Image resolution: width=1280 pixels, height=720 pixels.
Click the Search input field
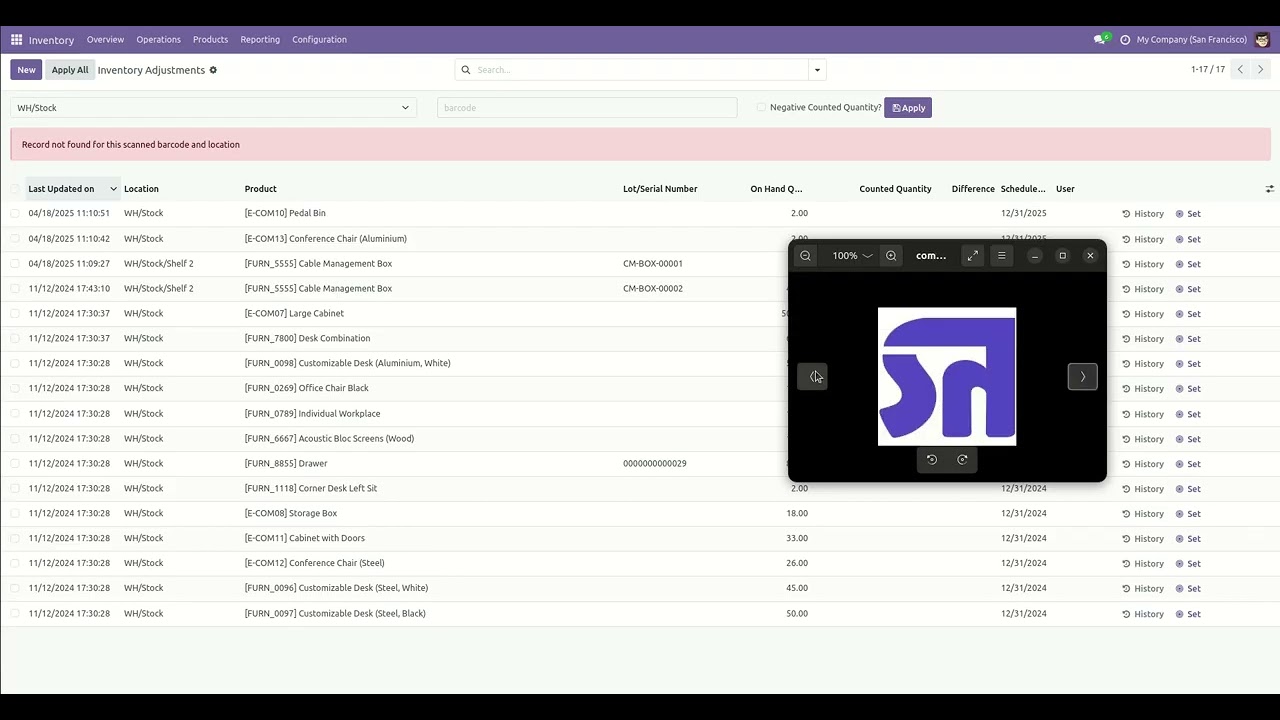tap(640, 70)
